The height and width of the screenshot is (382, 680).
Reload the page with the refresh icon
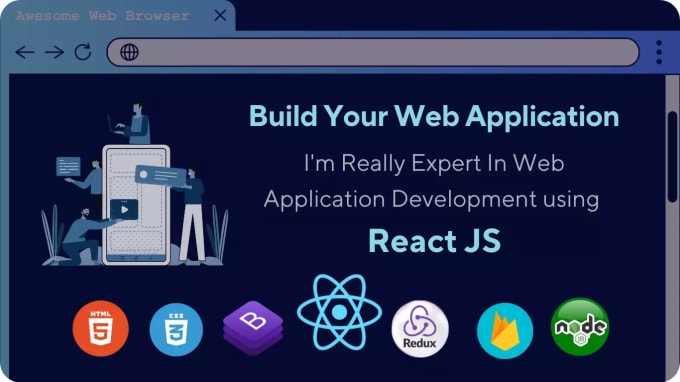[x=83, y=52]
